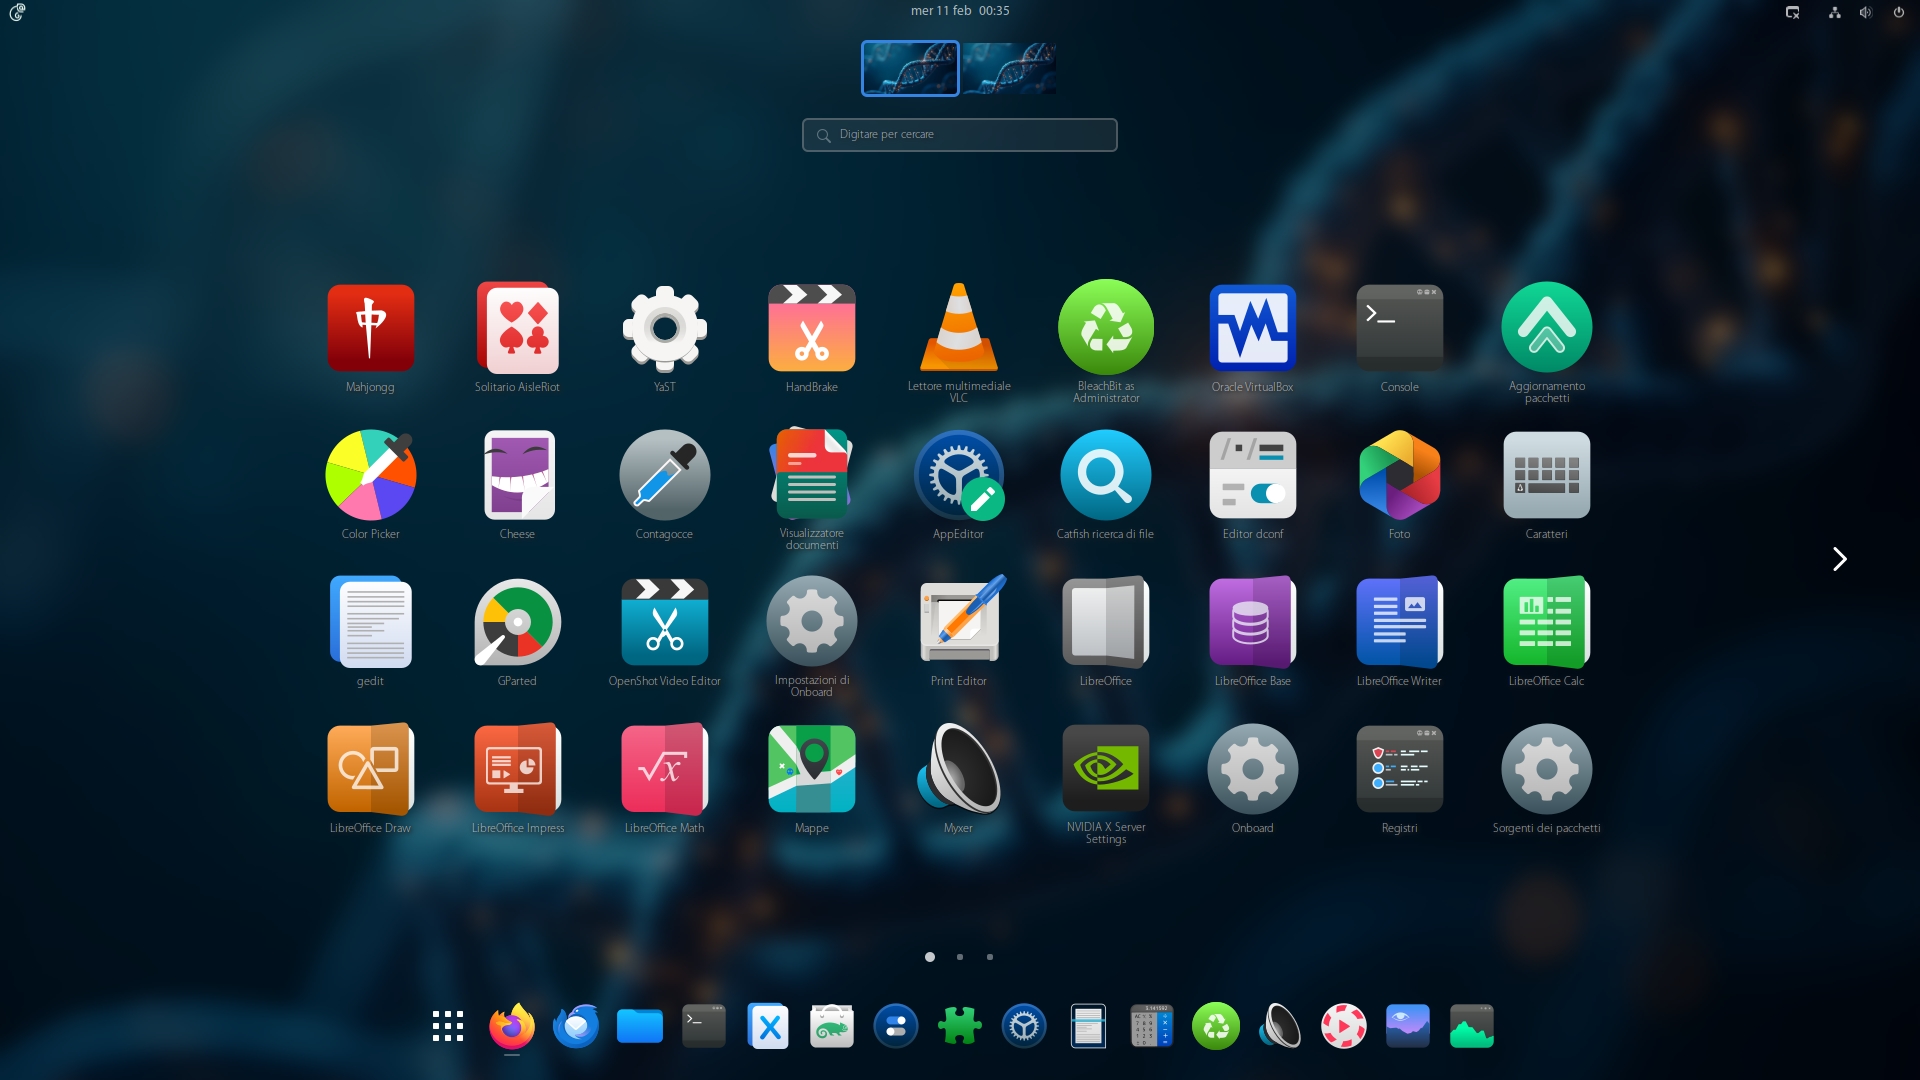1920x1080 pixels.
Task: Open the volume system indicator
Action: 1865,12
